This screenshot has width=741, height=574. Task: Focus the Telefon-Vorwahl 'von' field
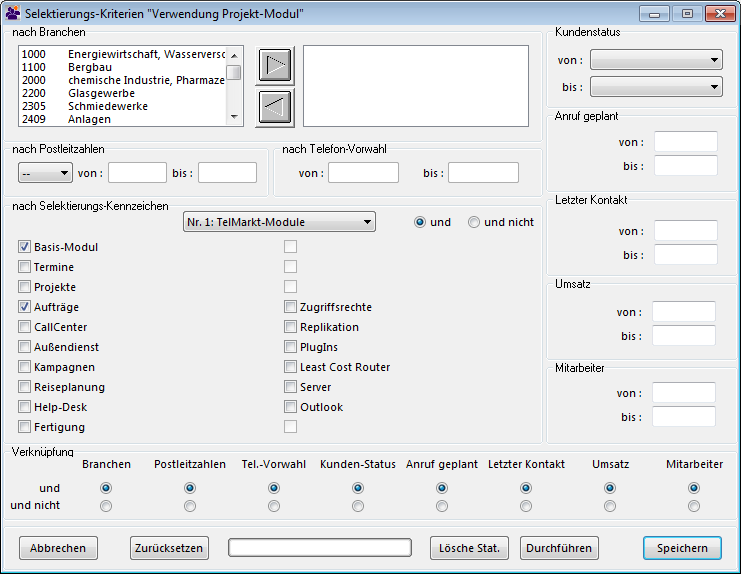[363, 173]
